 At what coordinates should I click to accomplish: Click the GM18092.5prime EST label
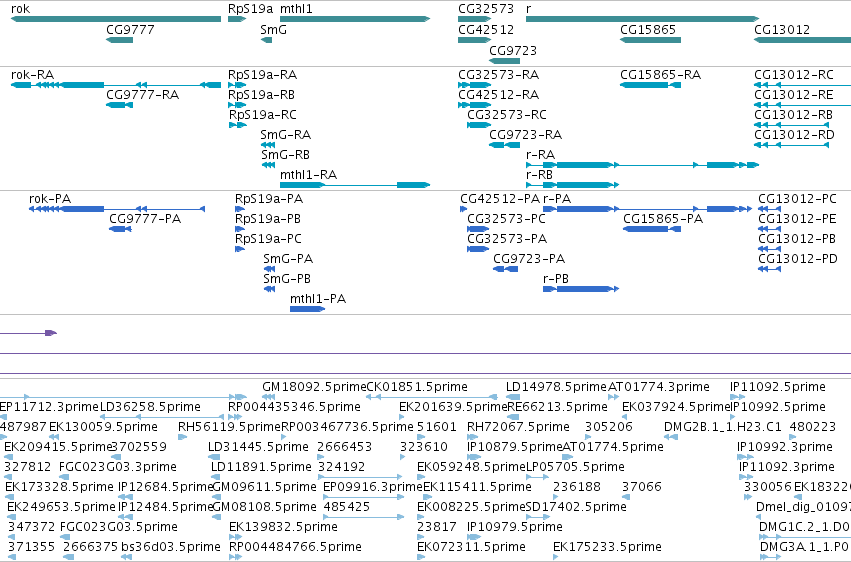(315, 386)
